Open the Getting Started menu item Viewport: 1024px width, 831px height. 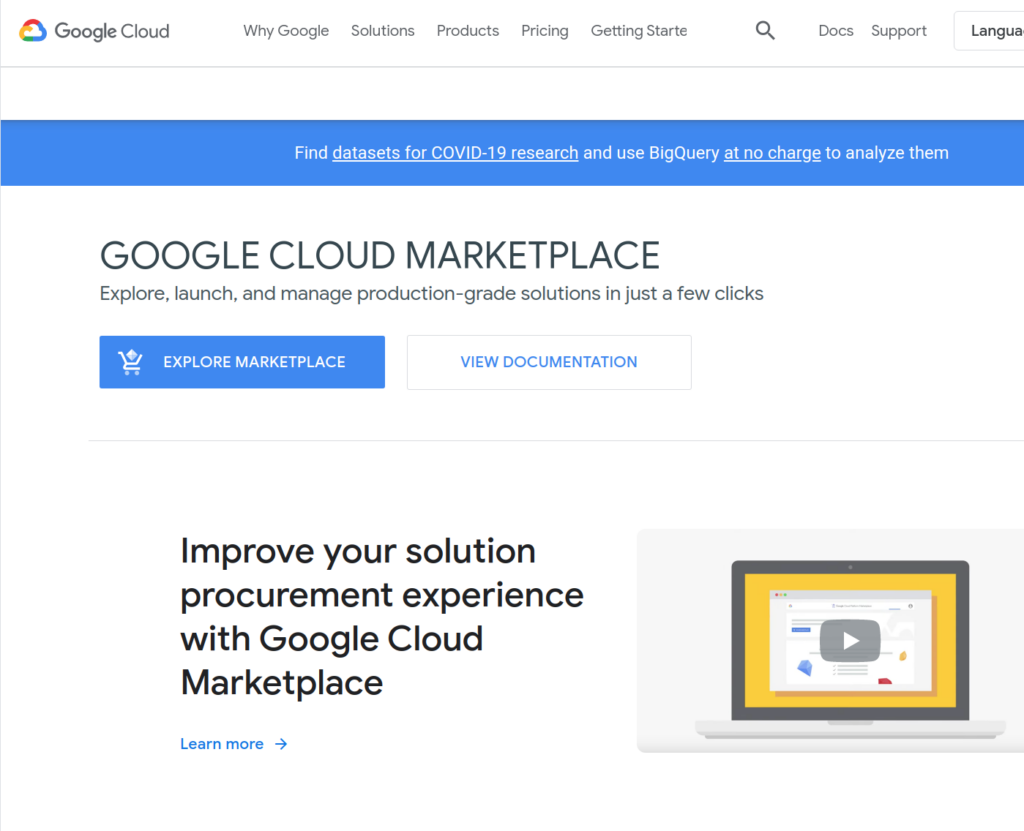point(639,31)
